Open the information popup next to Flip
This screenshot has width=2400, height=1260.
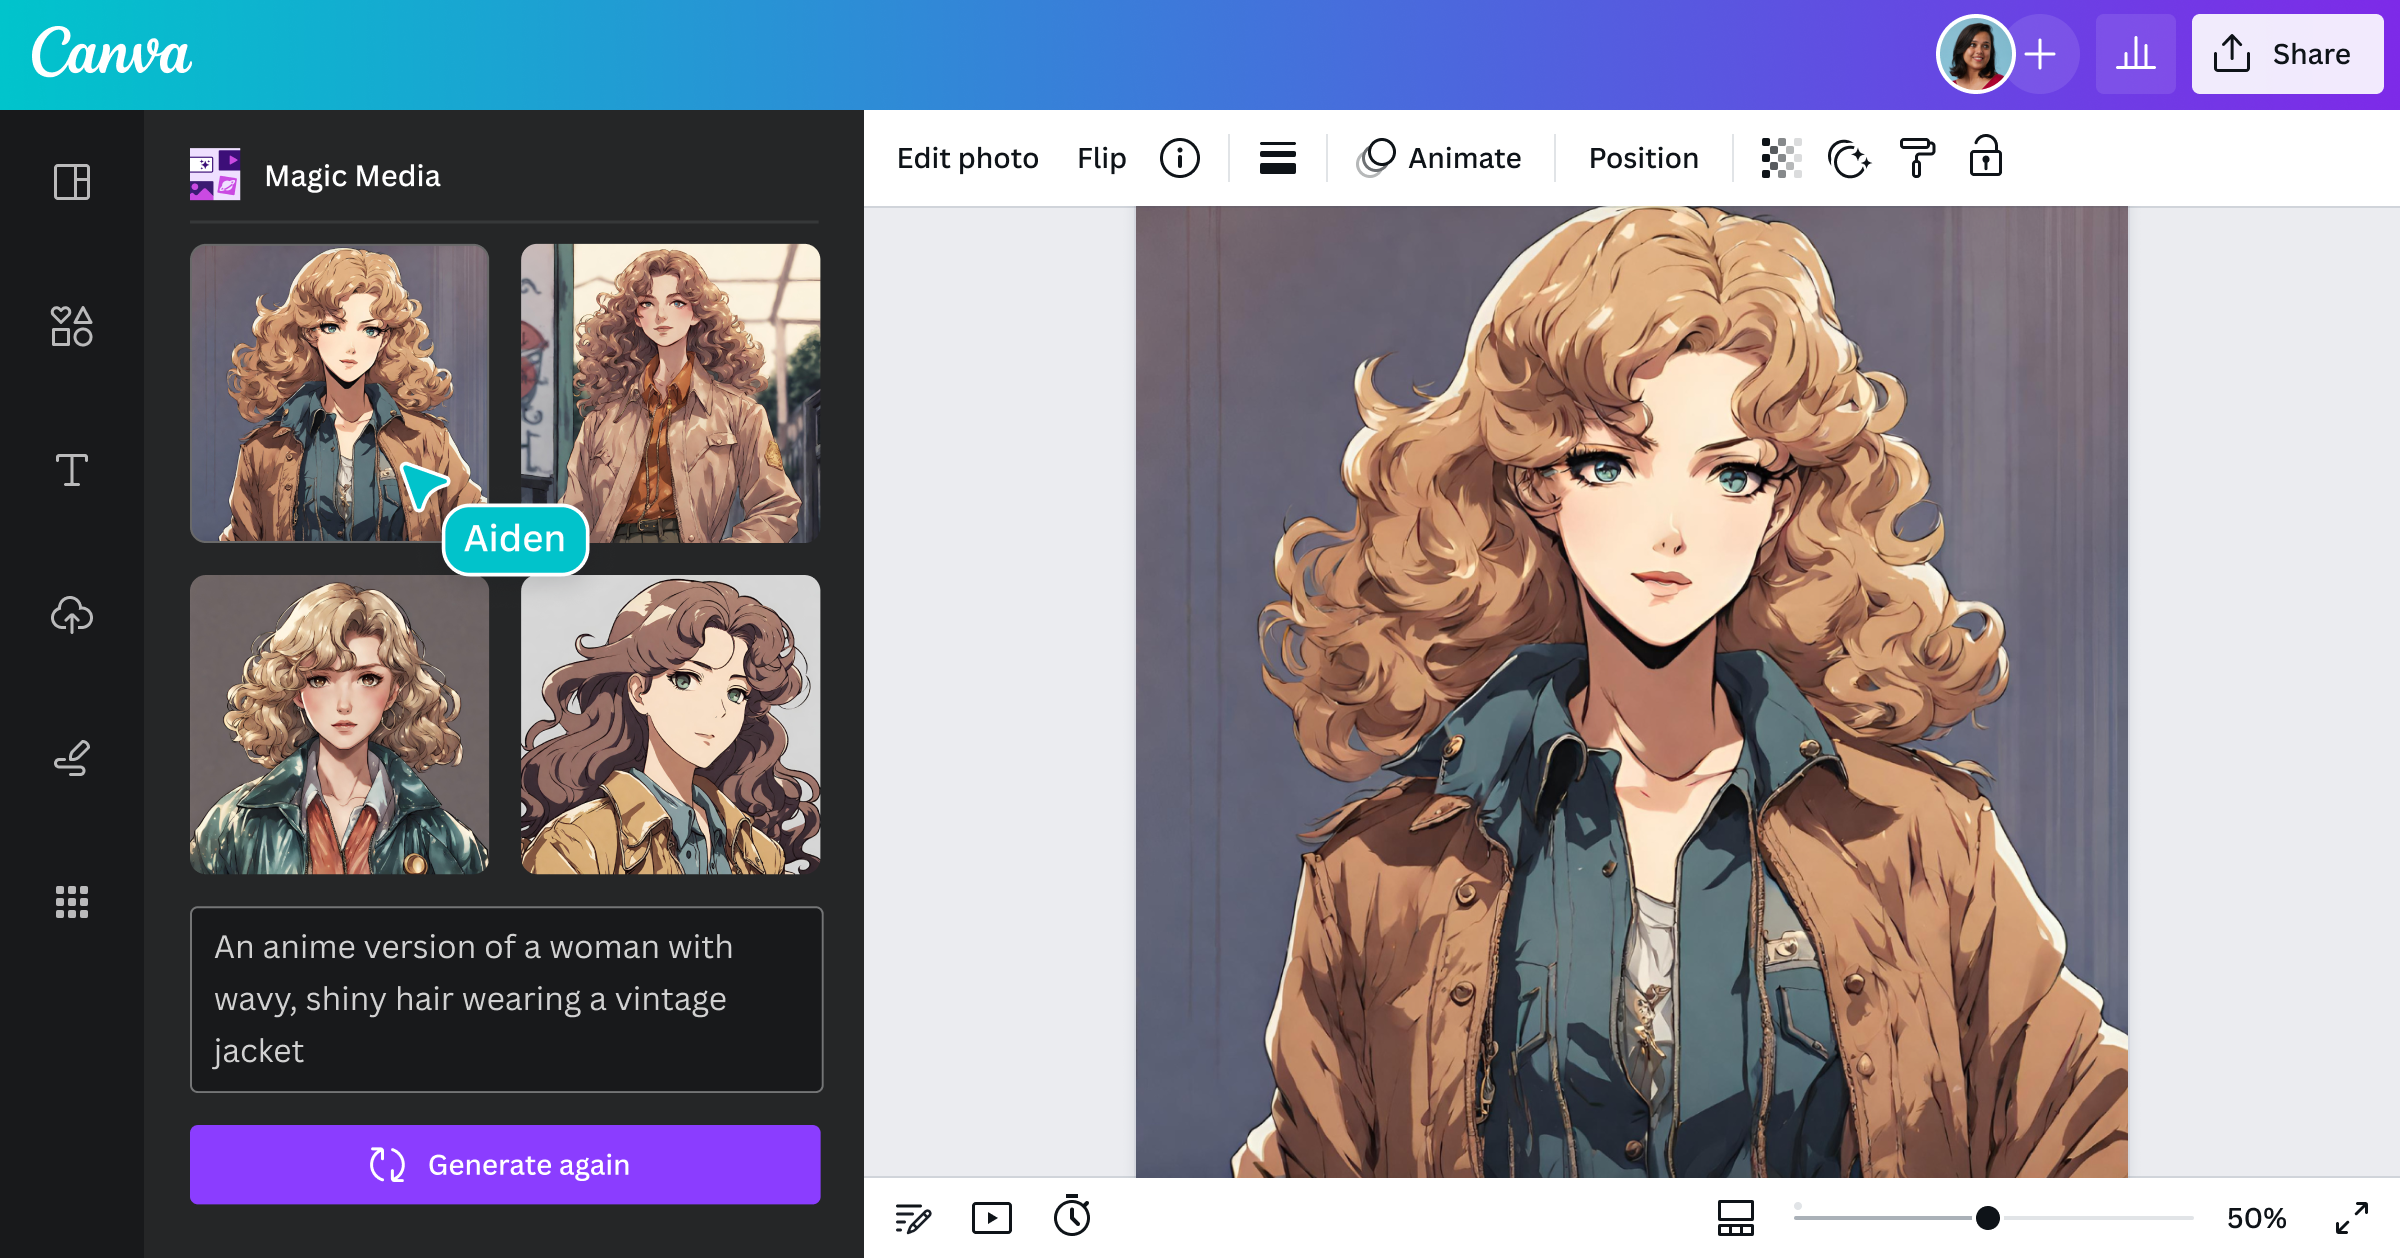coord(1180,157)
